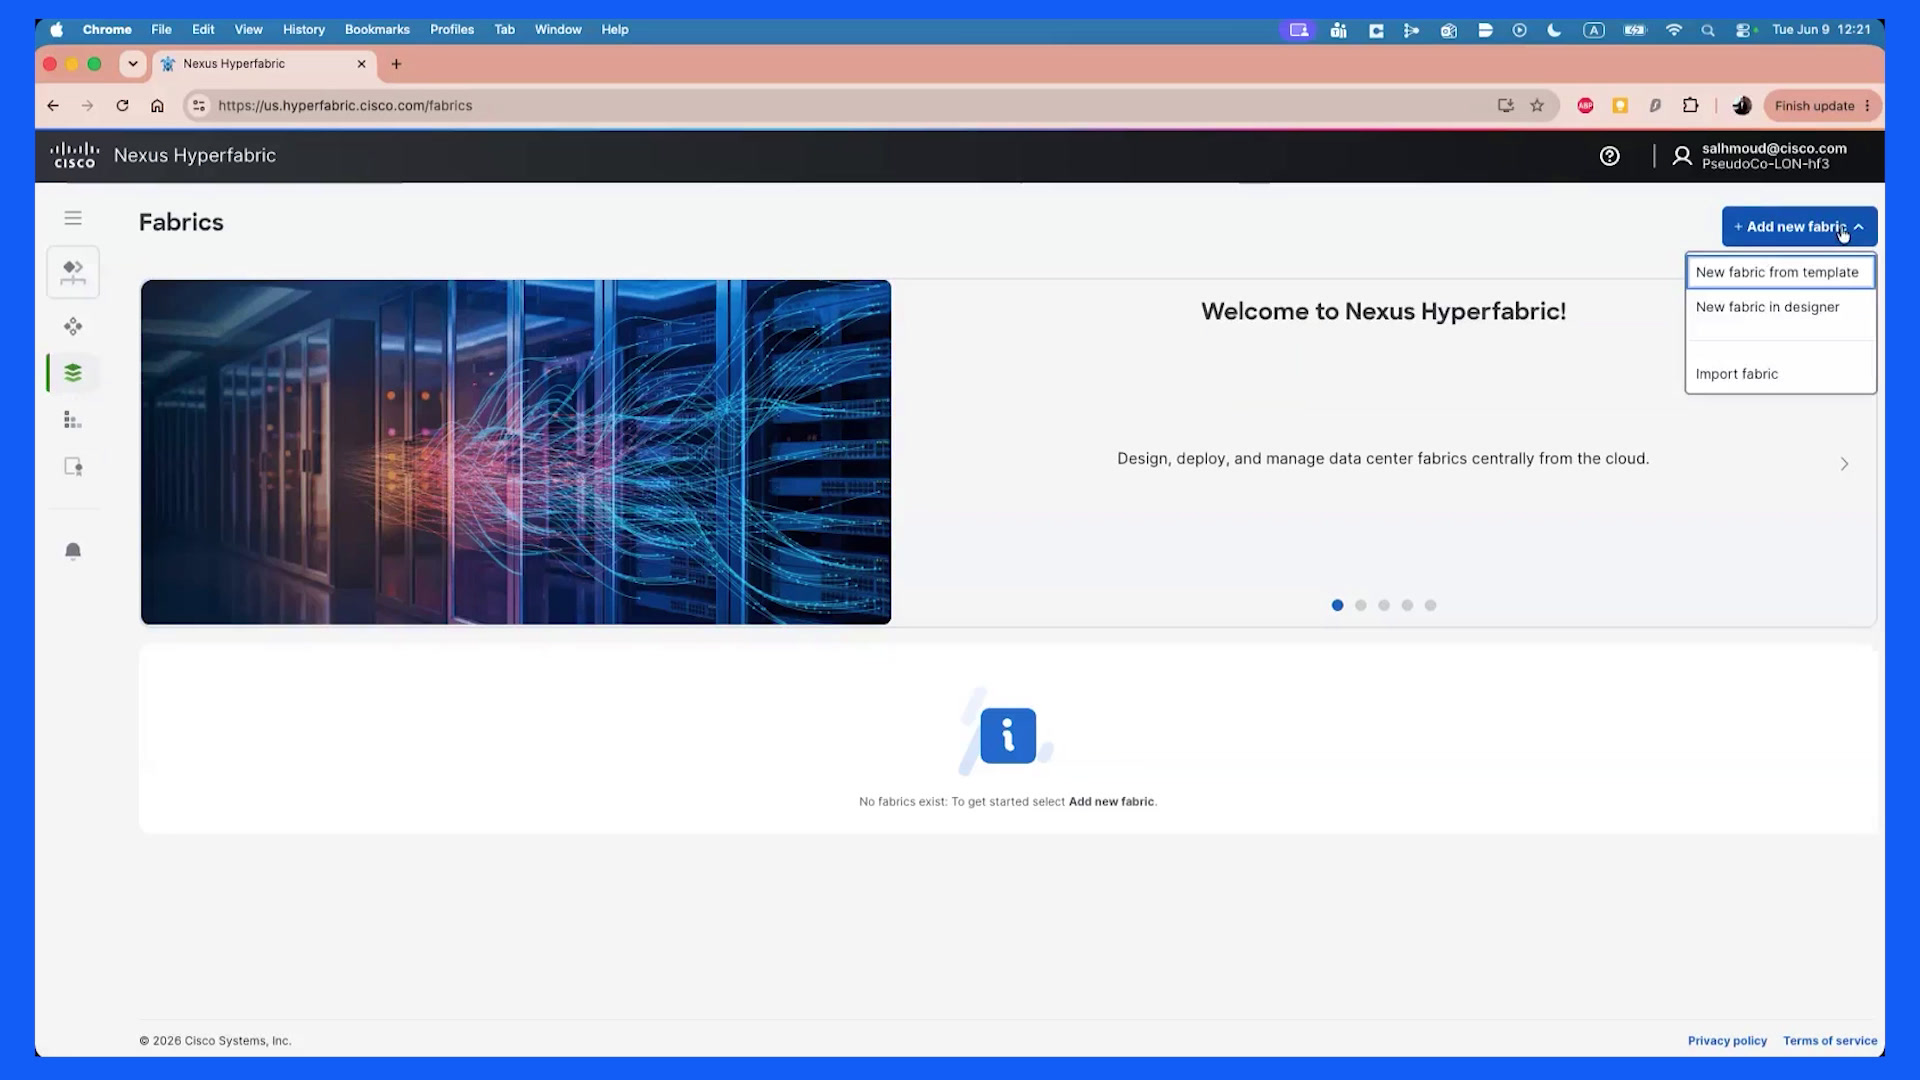Click the Nexus Hyperfabric header title

pos(195,155)
